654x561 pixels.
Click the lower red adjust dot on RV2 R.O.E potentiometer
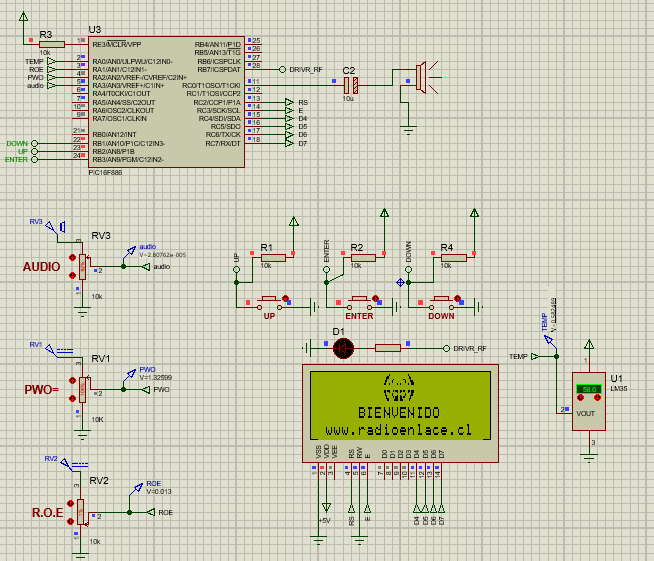point(70,521)
